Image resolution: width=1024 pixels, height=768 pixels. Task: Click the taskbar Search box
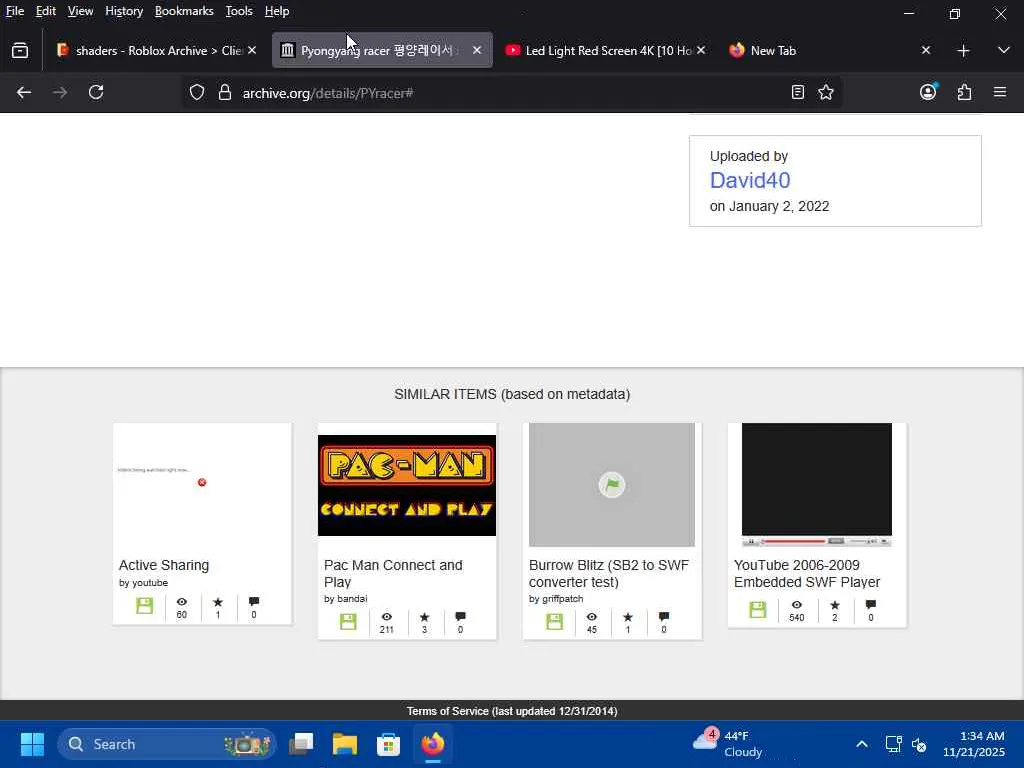click(167, 744)
